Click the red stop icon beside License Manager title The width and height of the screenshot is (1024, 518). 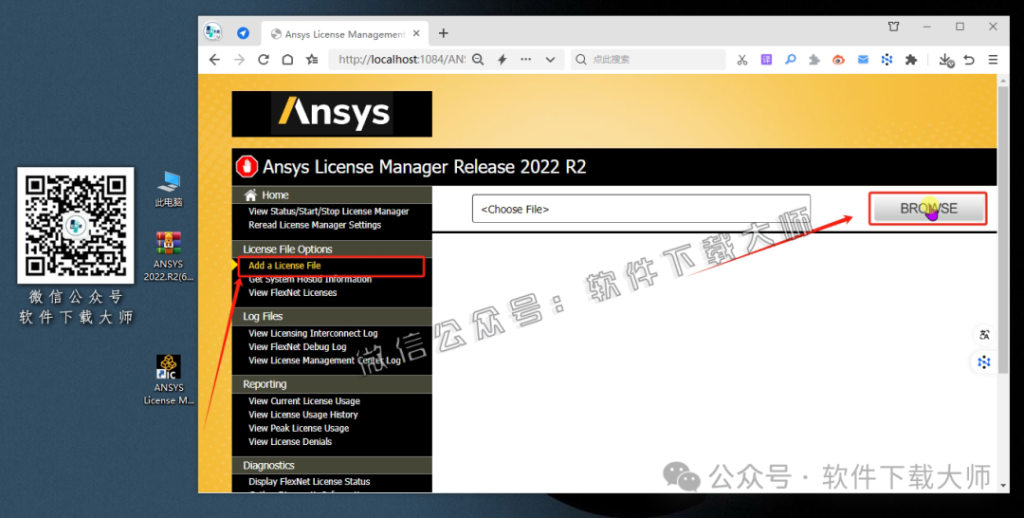point(247,167)
